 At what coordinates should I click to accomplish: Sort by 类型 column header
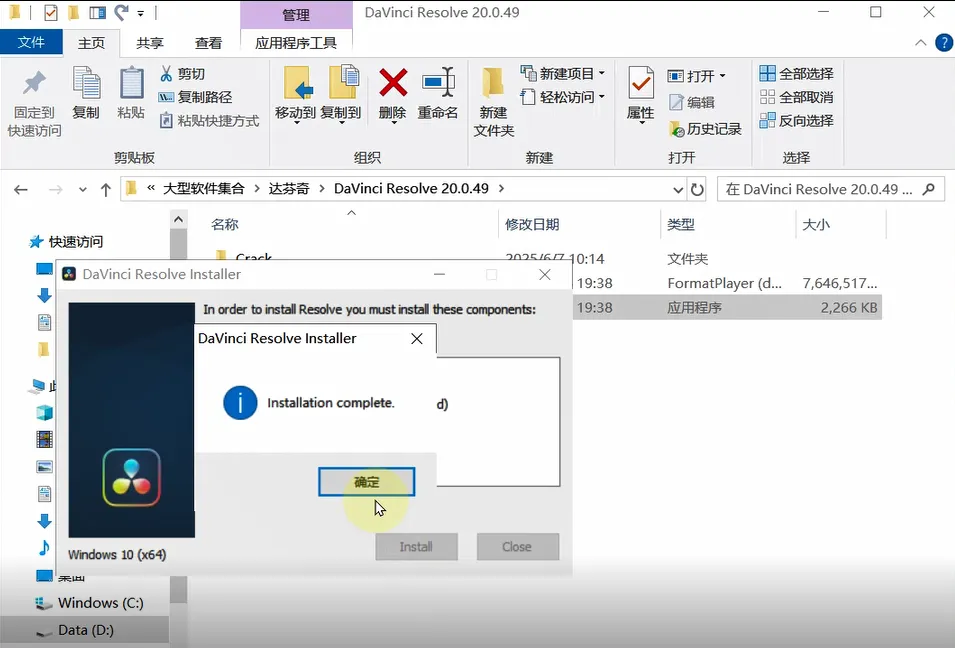pos(680,224)
